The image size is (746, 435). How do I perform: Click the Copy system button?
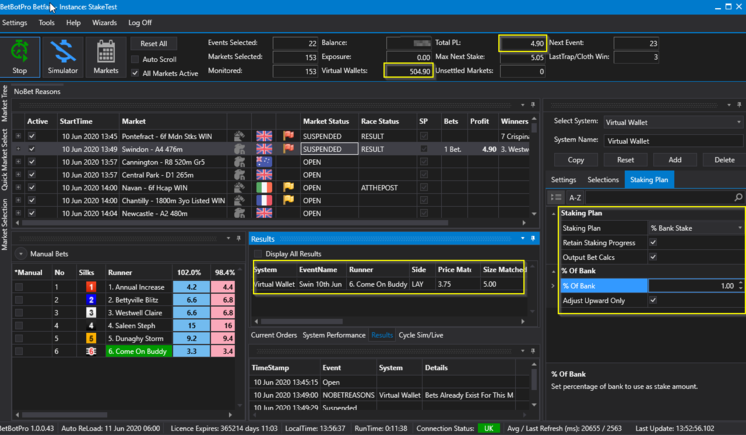(575, 160)
